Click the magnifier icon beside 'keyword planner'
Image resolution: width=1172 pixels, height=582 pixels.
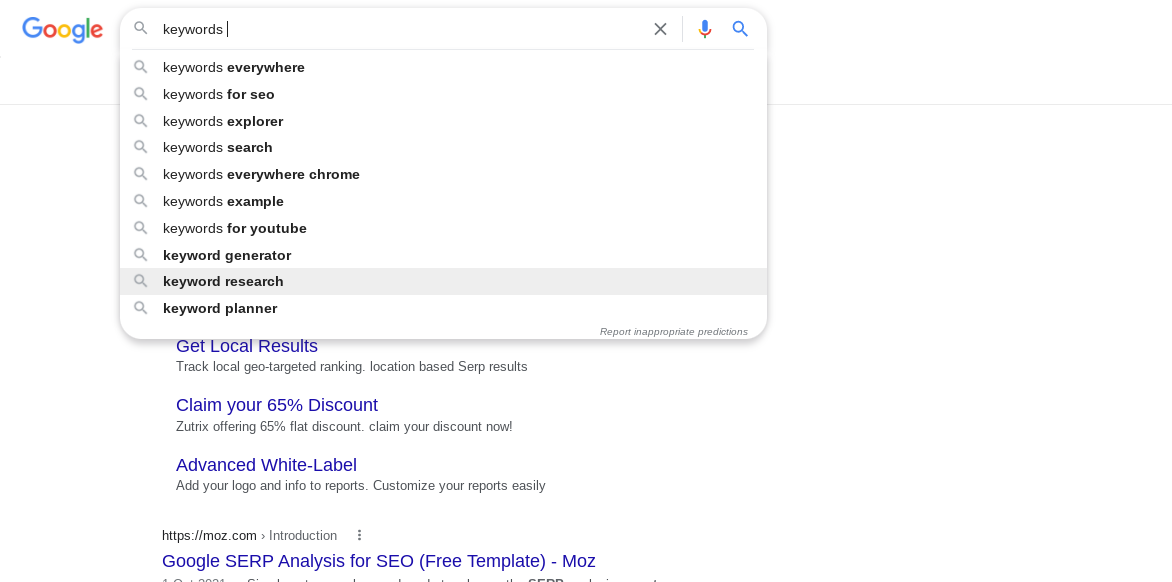141,307
